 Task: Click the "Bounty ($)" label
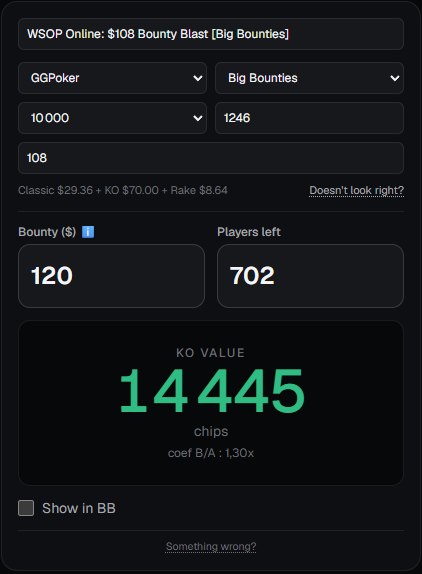coord(47,232)
